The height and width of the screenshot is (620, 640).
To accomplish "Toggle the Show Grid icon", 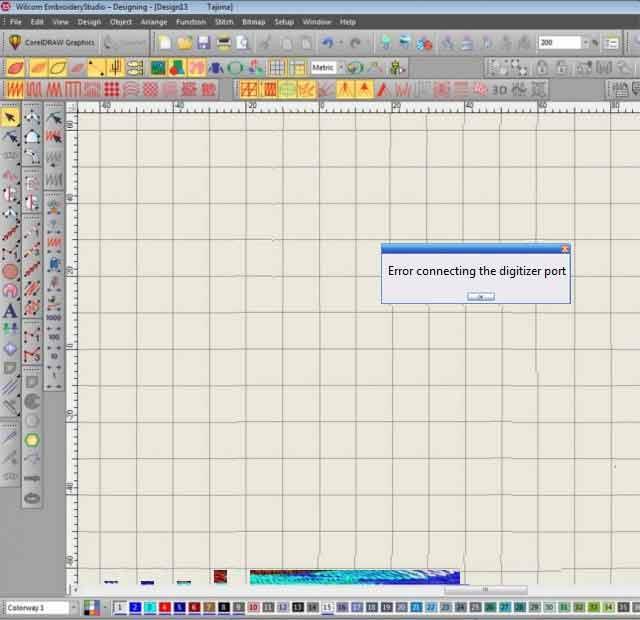I will click(277, 68).
